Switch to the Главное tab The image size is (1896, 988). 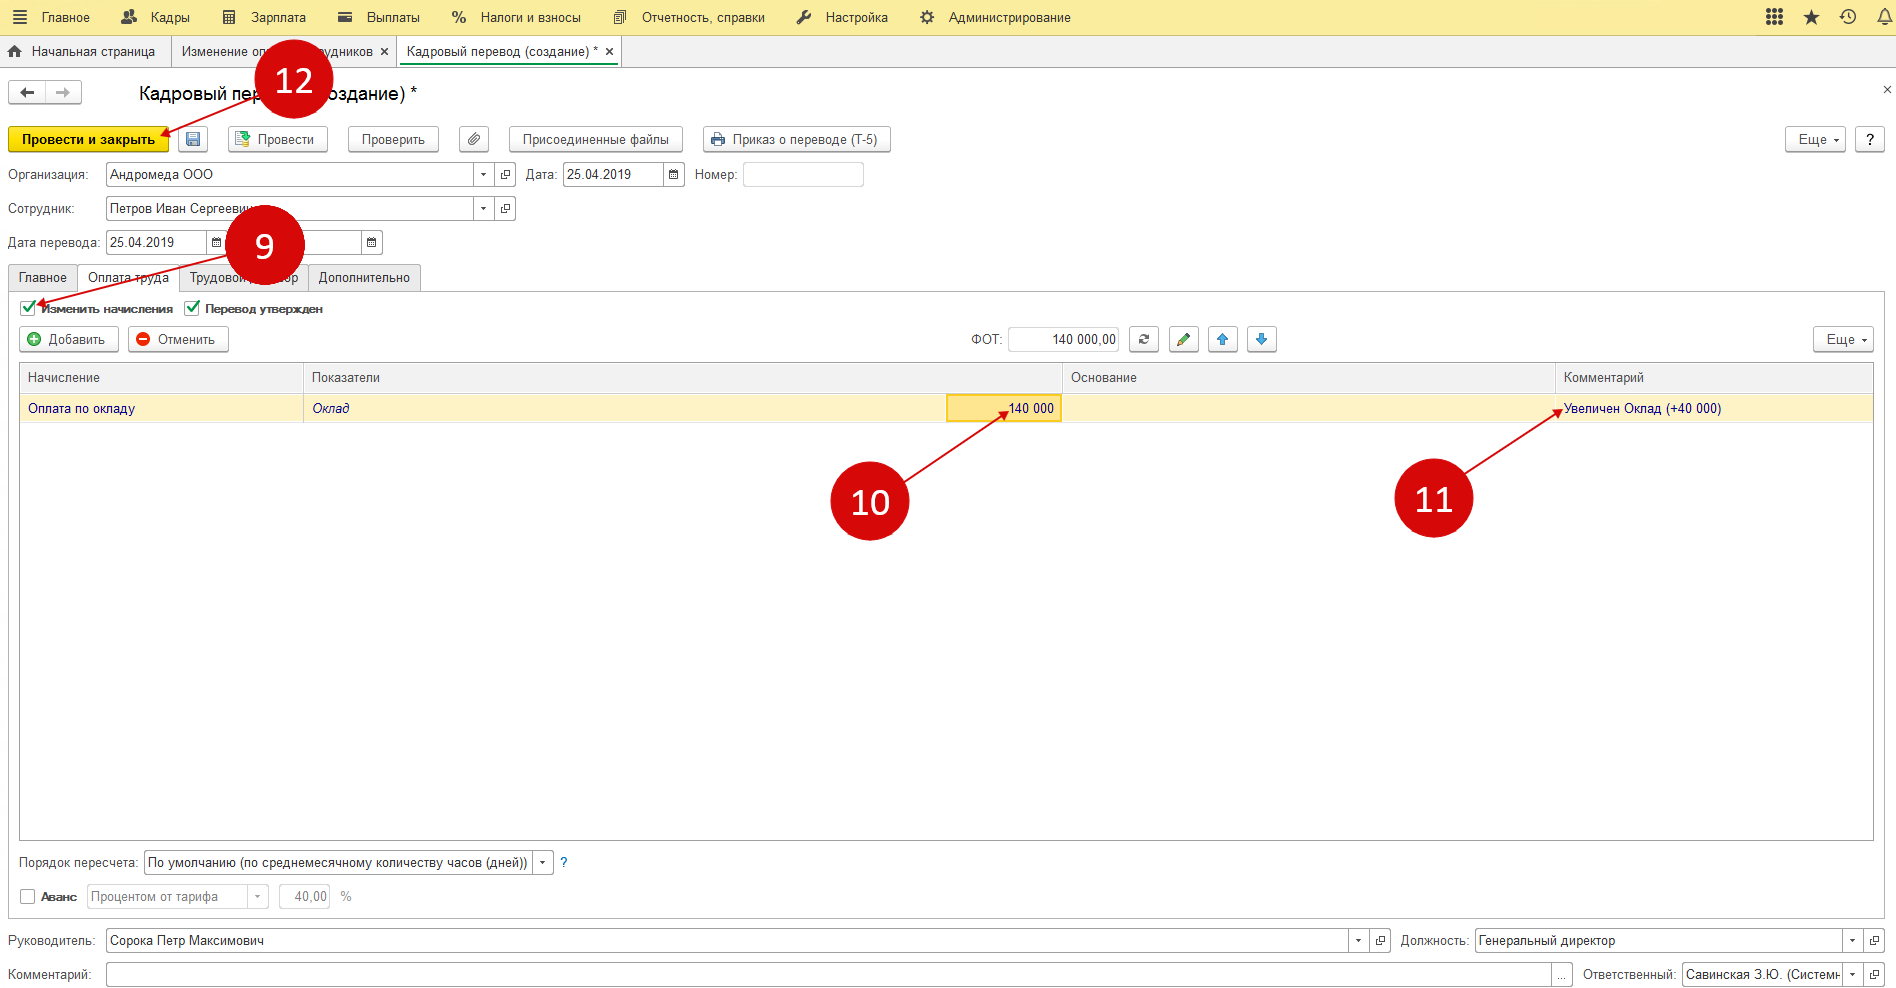[43, 277]
